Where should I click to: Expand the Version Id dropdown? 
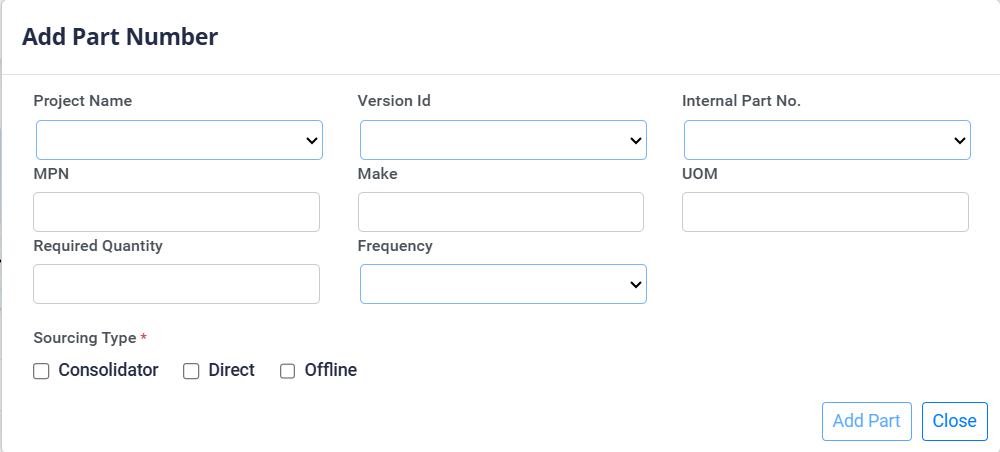pyautogui.click(x=503, y=141)
